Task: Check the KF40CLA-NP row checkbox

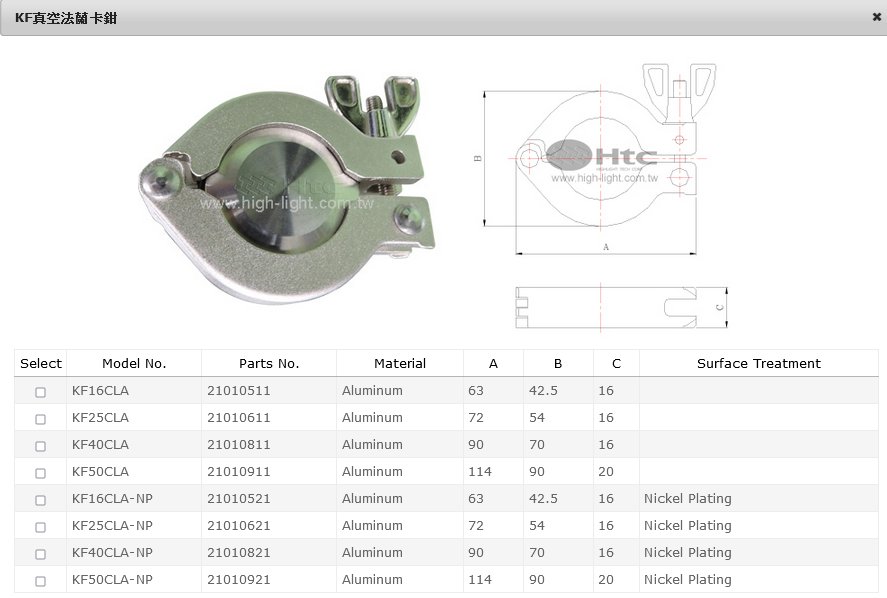Action: pyautogui.click(x=40, y=554)
